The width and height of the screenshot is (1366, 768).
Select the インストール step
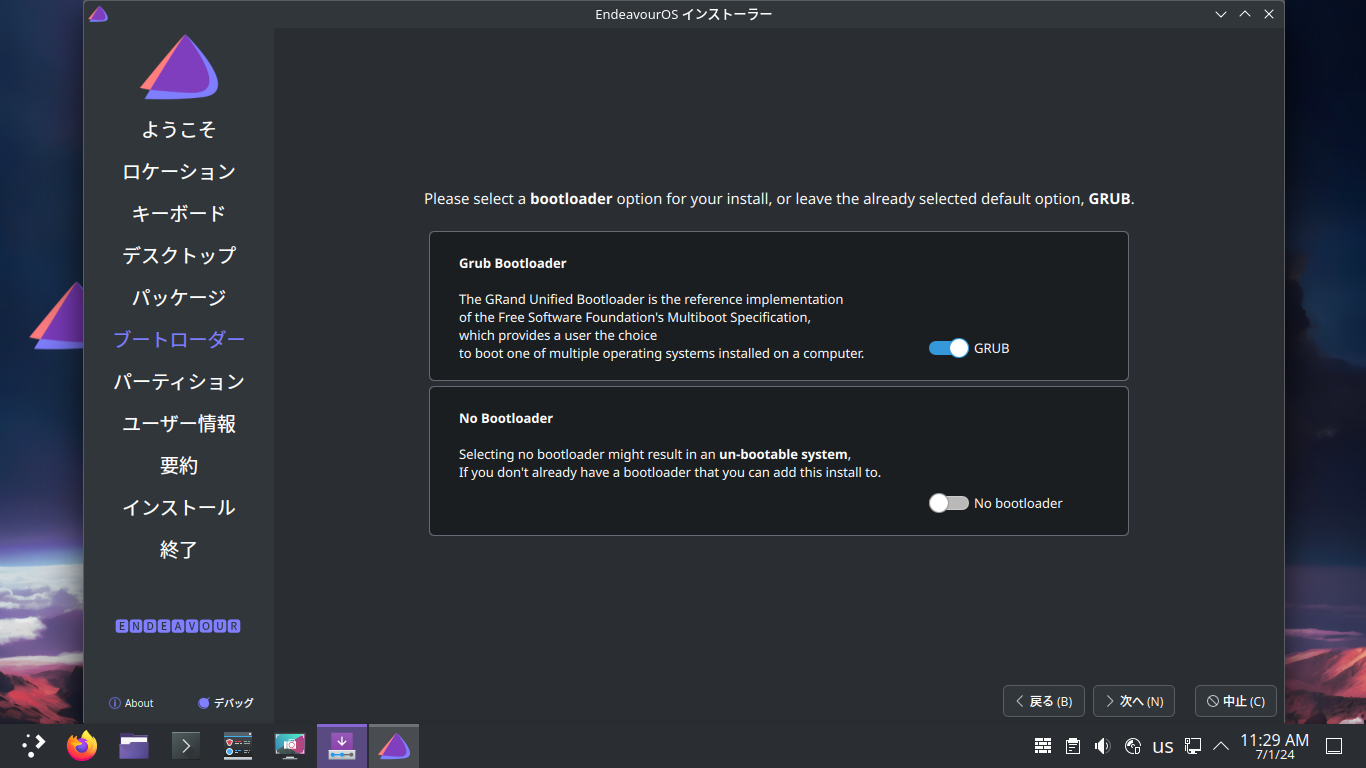click(x=179, y=508)
